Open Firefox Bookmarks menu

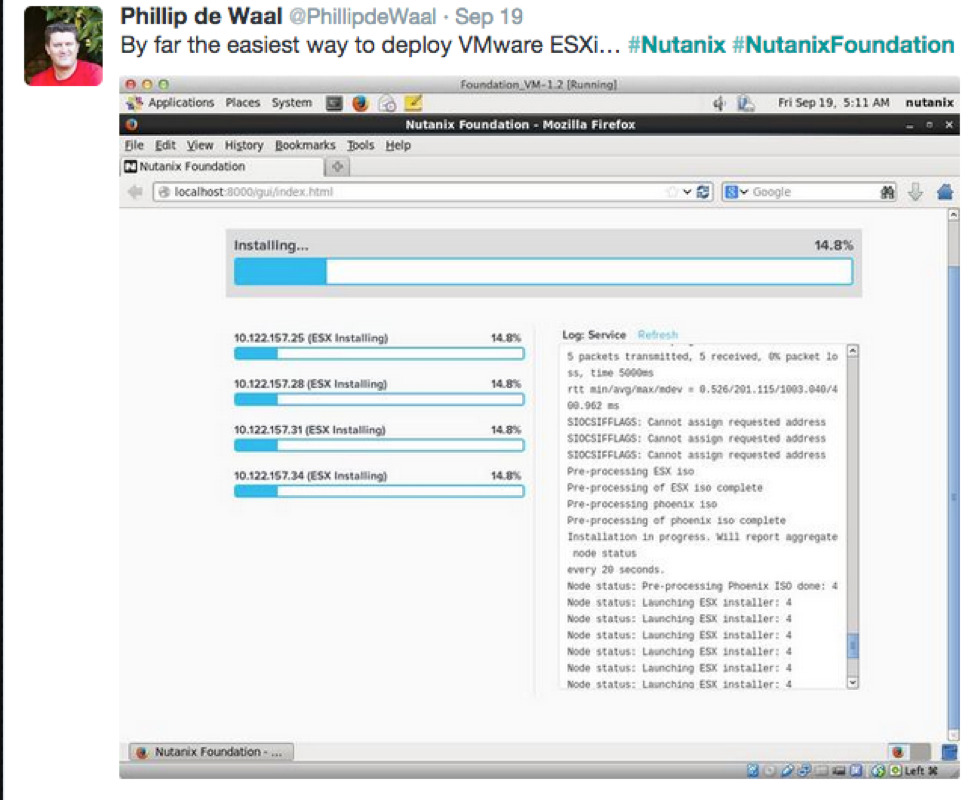click(x=305, y=145)
